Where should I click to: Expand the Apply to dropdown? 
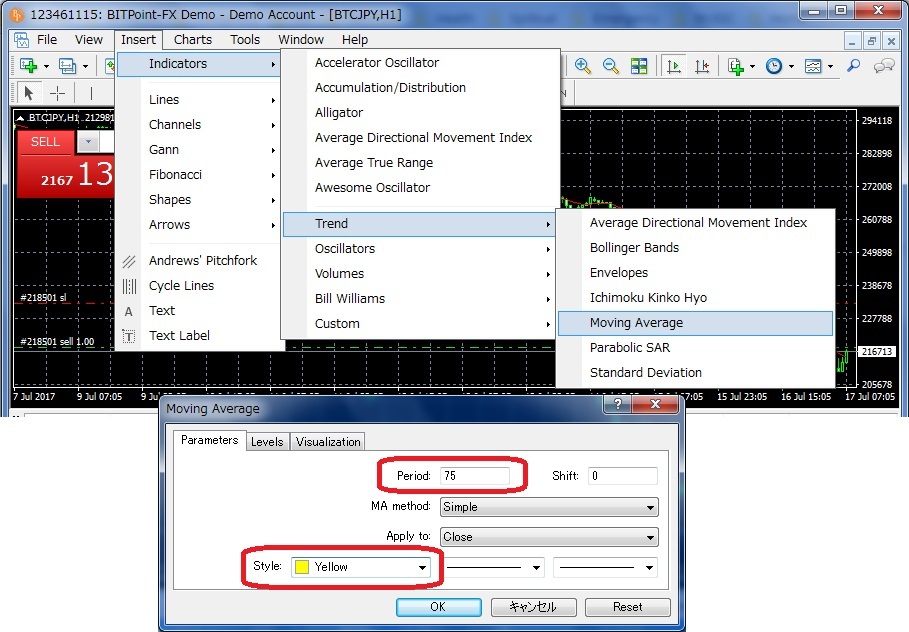click(549, 537)
